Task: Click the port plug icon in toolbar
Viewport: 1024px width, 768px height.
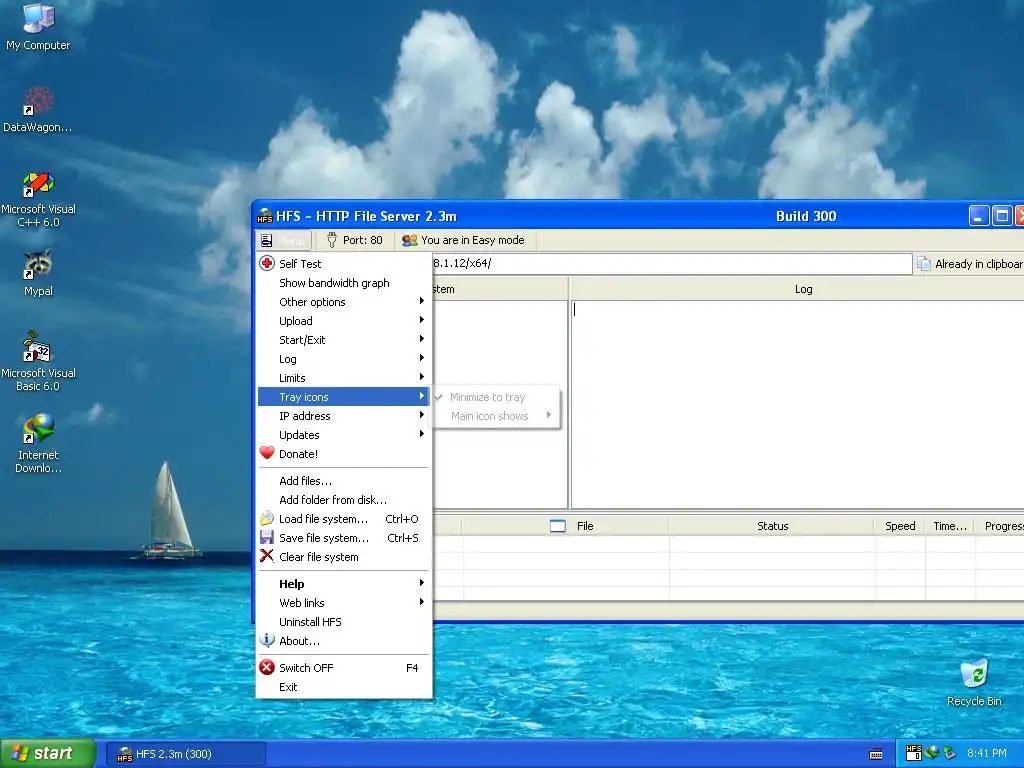Action: pyautogui.click(x=332, y=240)
